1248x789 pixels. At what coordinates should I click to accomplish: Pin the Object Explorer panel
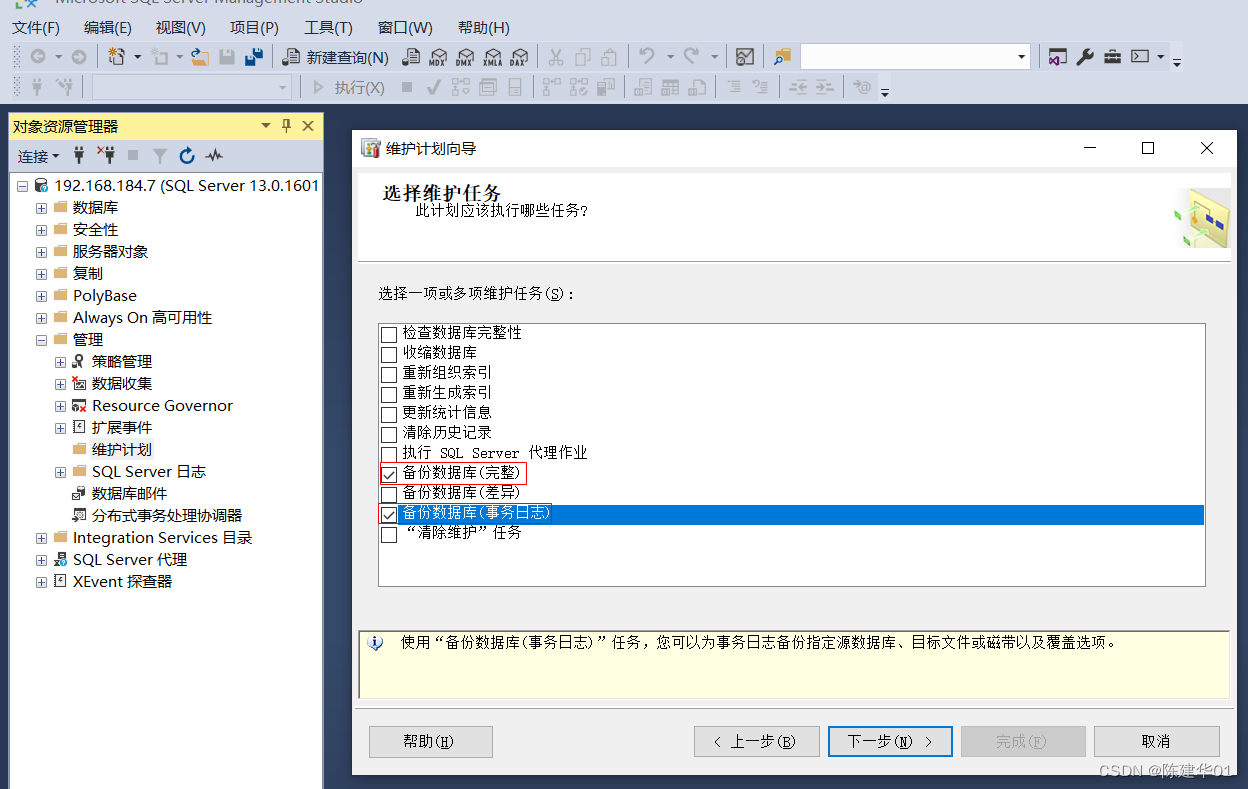287,125
